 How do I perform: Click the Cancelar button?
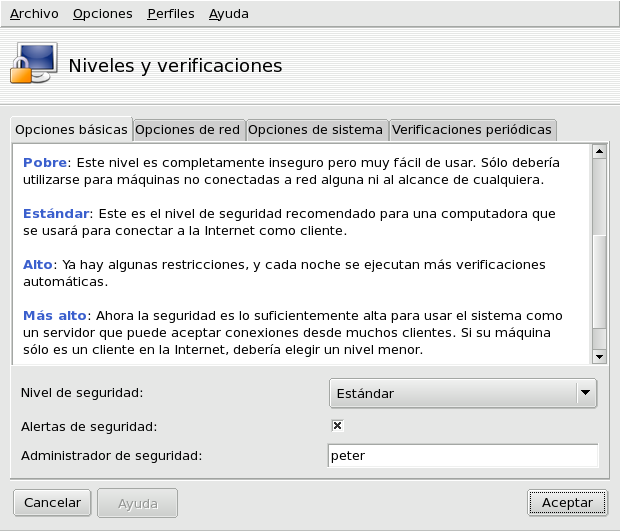click(52, 503)
